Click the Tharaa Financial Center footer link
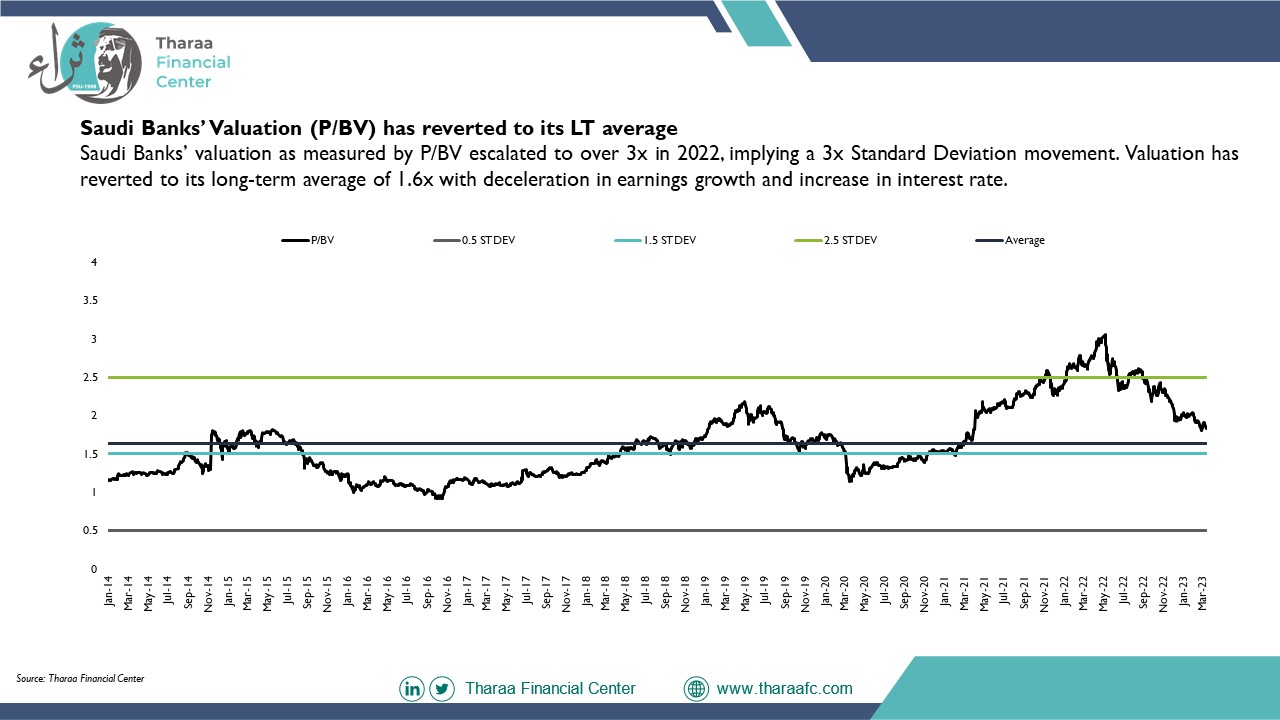Image resolution: width=1280 pixels, height=720 pixels. pos(550,688)
